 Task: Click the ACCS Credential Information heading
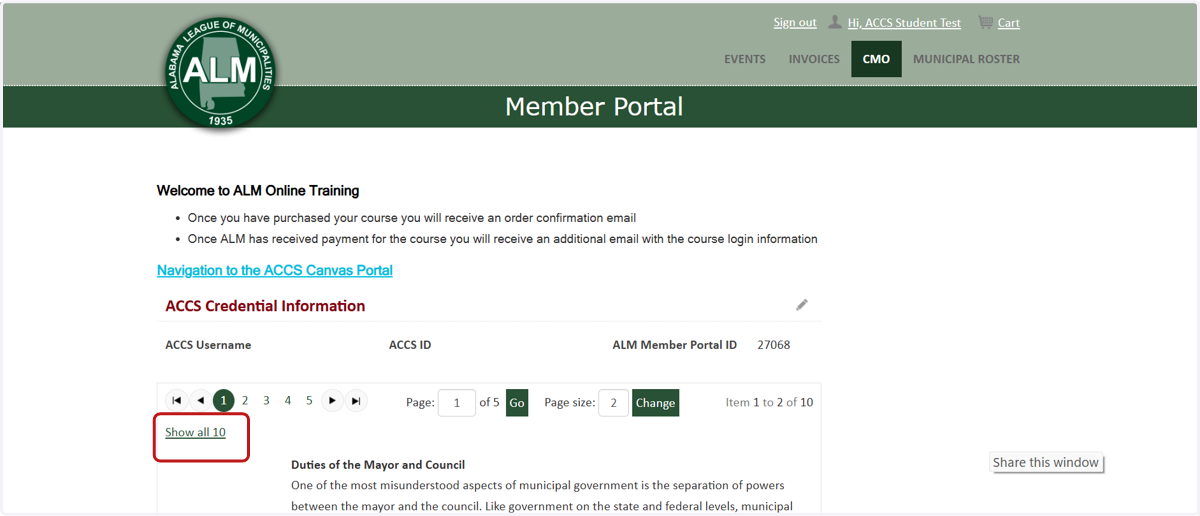pyautogui.click(x=265, y=306)
